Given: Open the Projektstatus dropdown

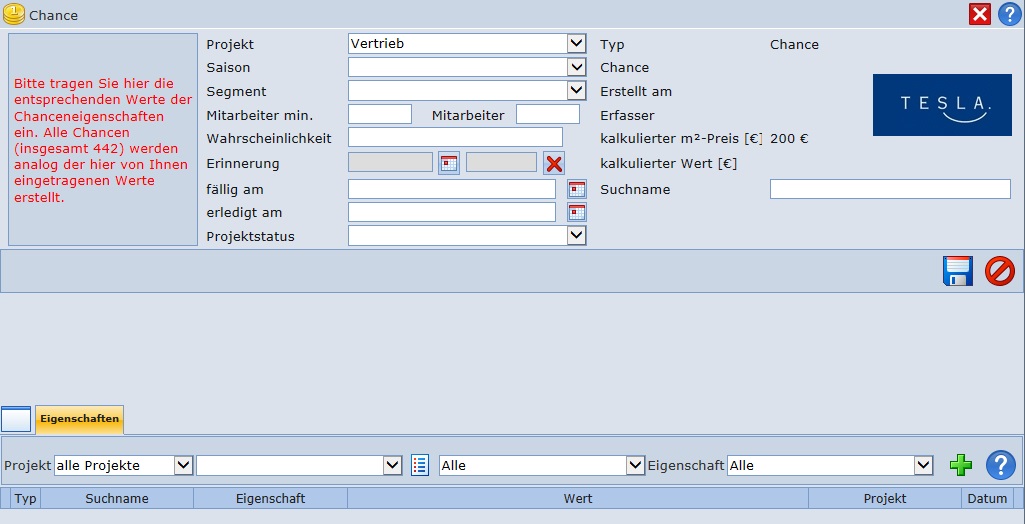Looking at the screenshot, I should (x=576, y=235).
